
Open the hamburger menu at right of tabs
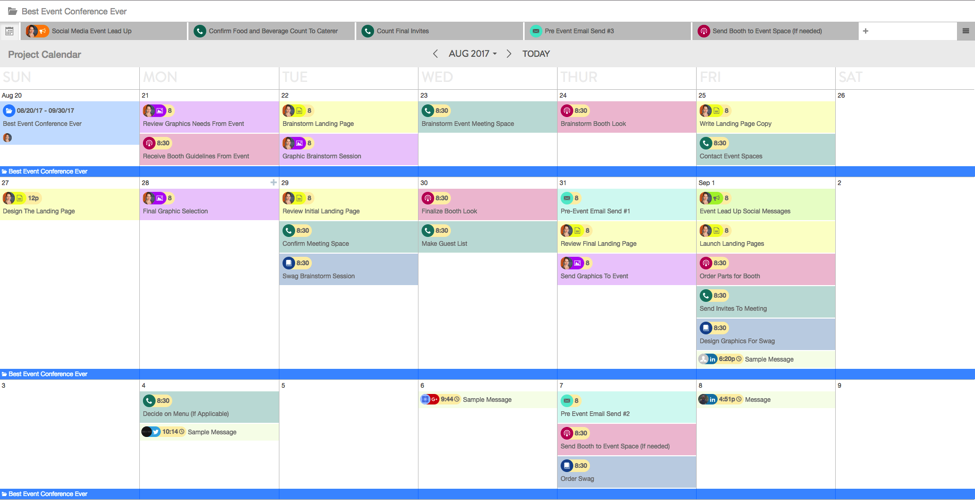coord(965,31)
